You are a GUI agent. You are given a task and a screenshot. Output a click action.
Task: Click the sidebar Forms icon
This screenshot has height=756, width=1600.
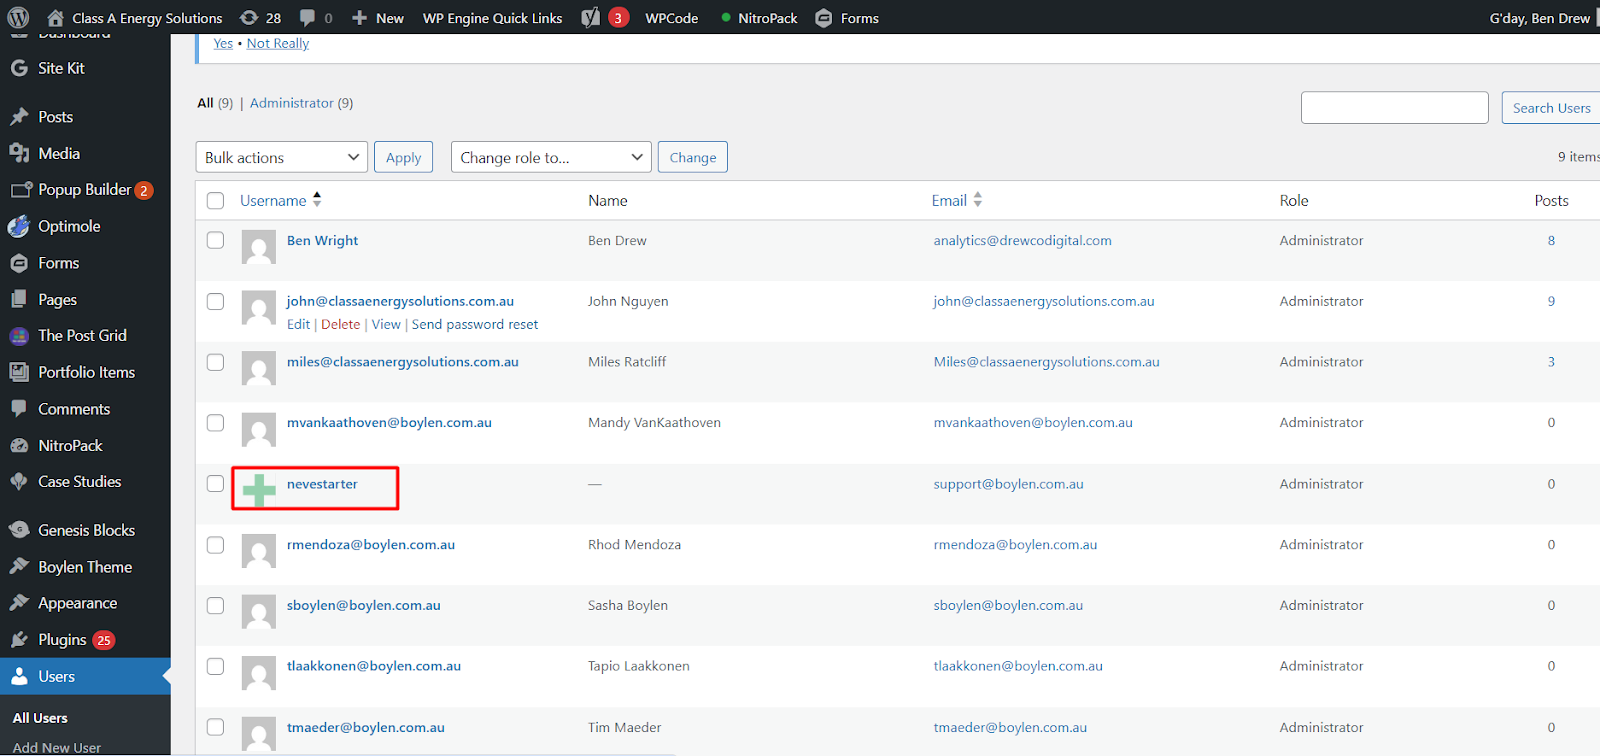(19, 263)
